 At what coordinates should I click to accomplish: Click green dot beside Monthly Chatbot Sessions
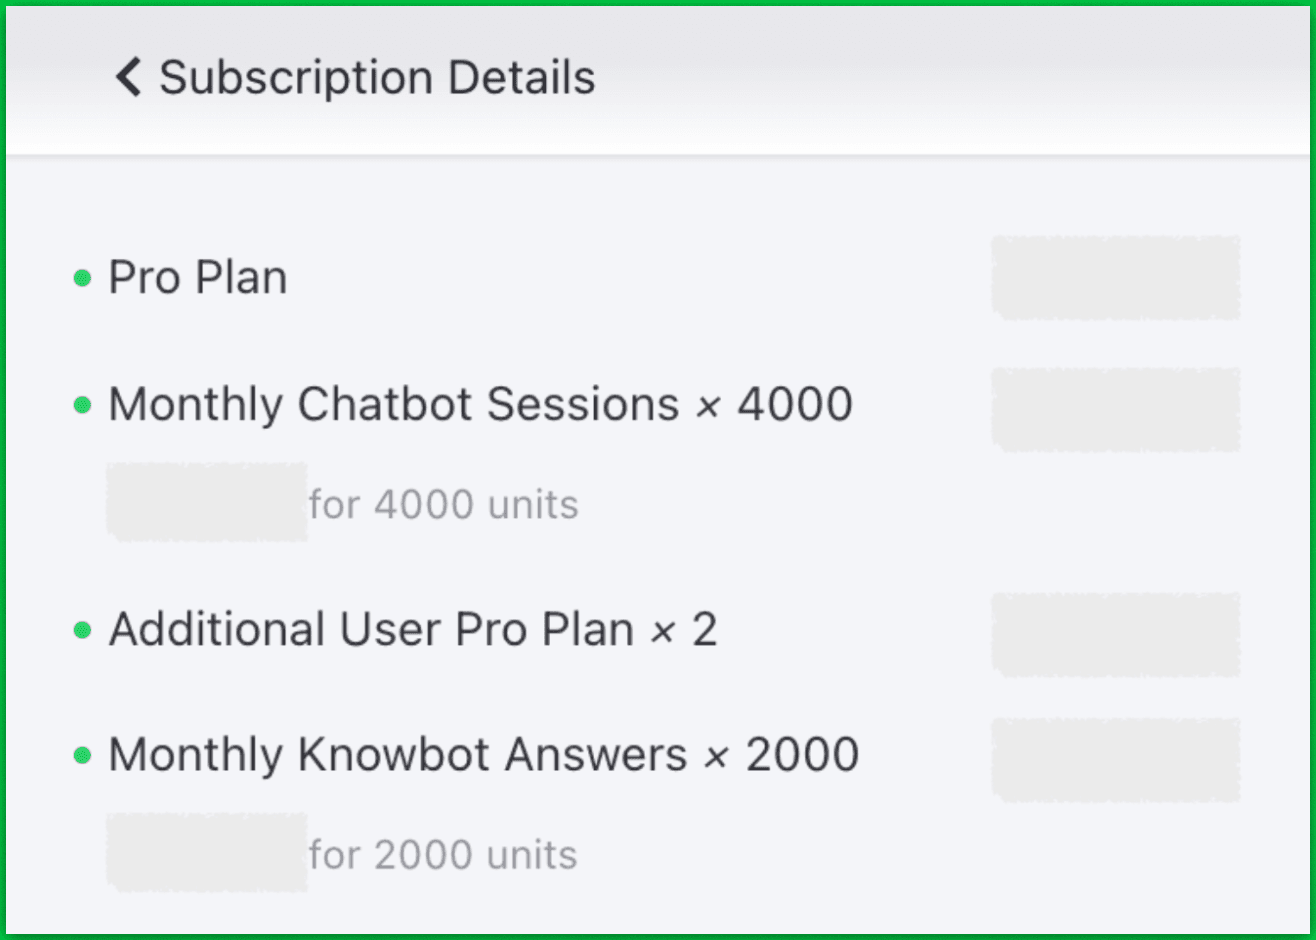coord(83,405)
